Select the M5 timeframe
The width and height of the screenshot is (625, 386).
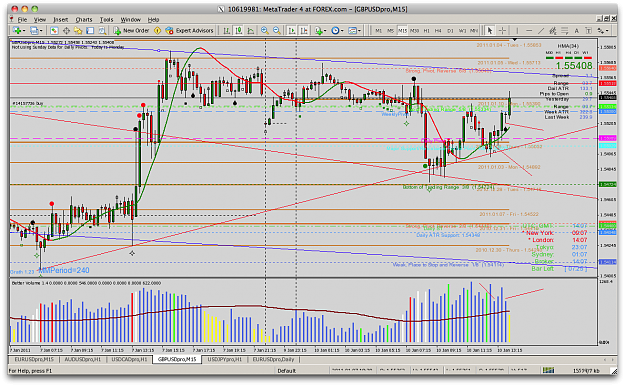(x=390, y=31)
